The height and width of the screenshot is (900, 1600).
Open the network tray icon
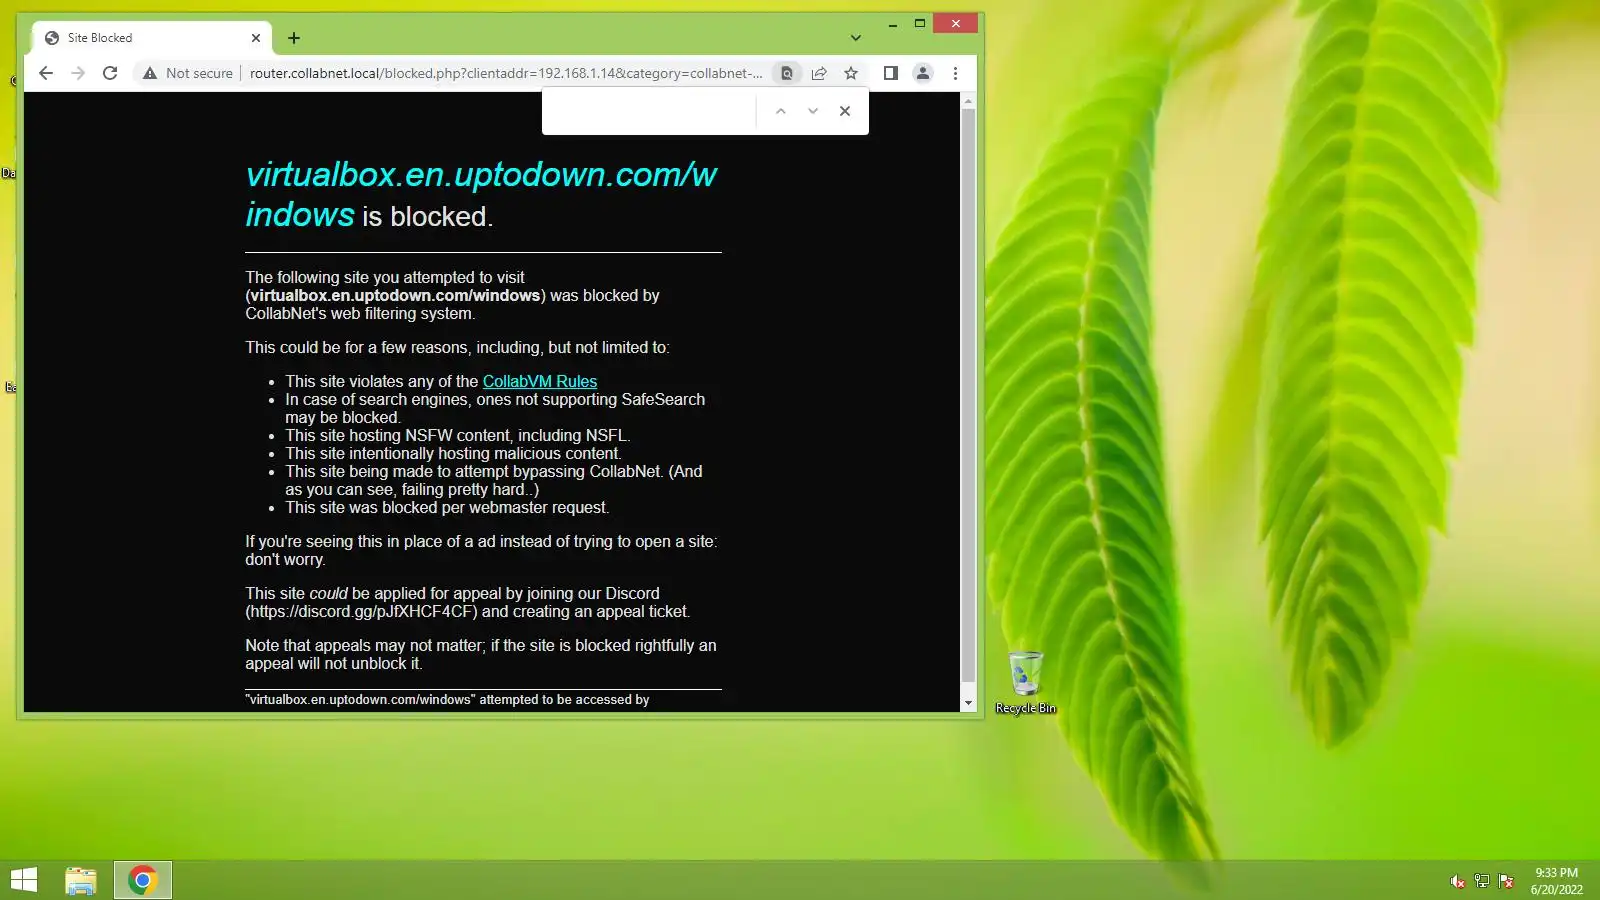tap(1482, 881)
